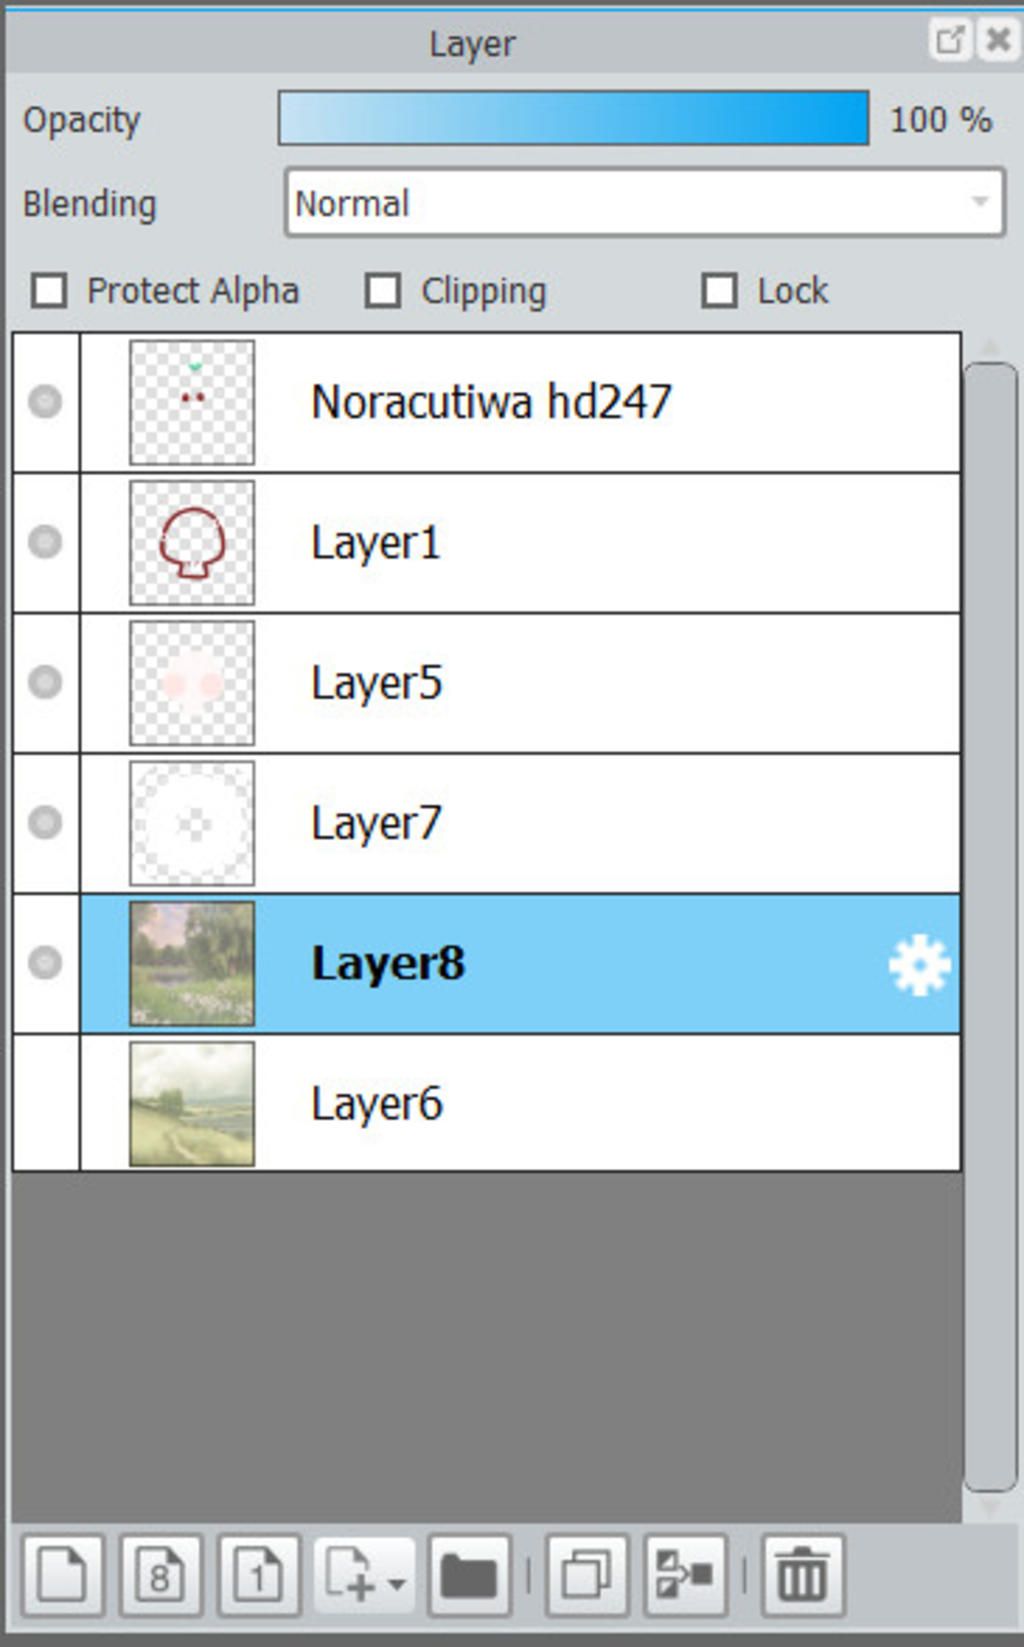Duplicate the selected layer
This screenshot has width=1024, height=1647.
click(587, 1576)
